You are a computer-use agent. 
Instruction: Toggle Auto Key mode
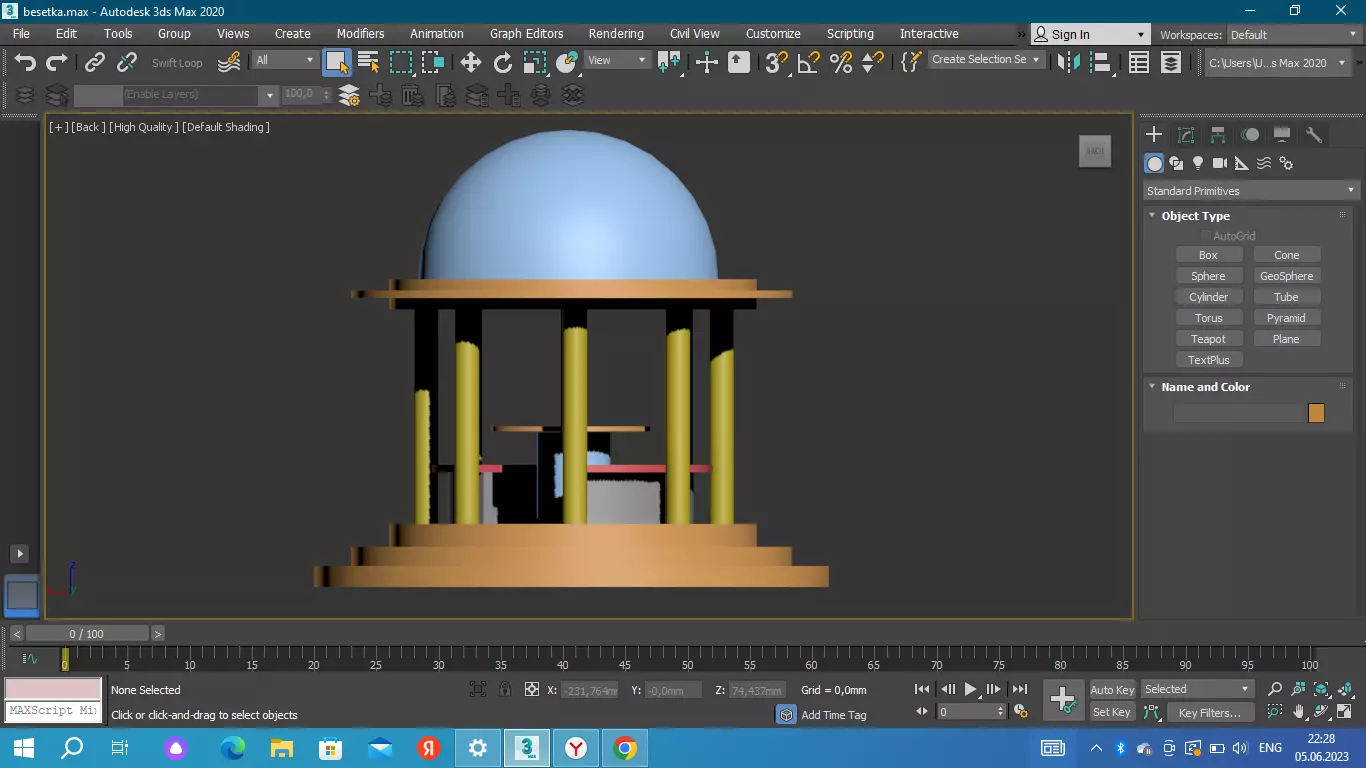[1112, 690]
